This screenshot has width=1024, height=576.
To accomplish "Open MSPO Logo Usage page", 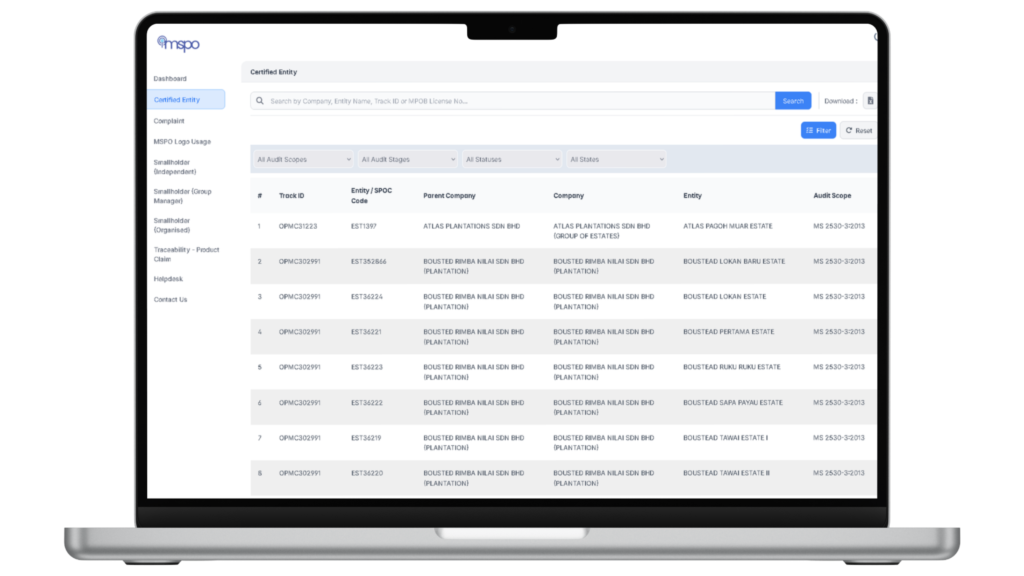I will click(182, 142).
